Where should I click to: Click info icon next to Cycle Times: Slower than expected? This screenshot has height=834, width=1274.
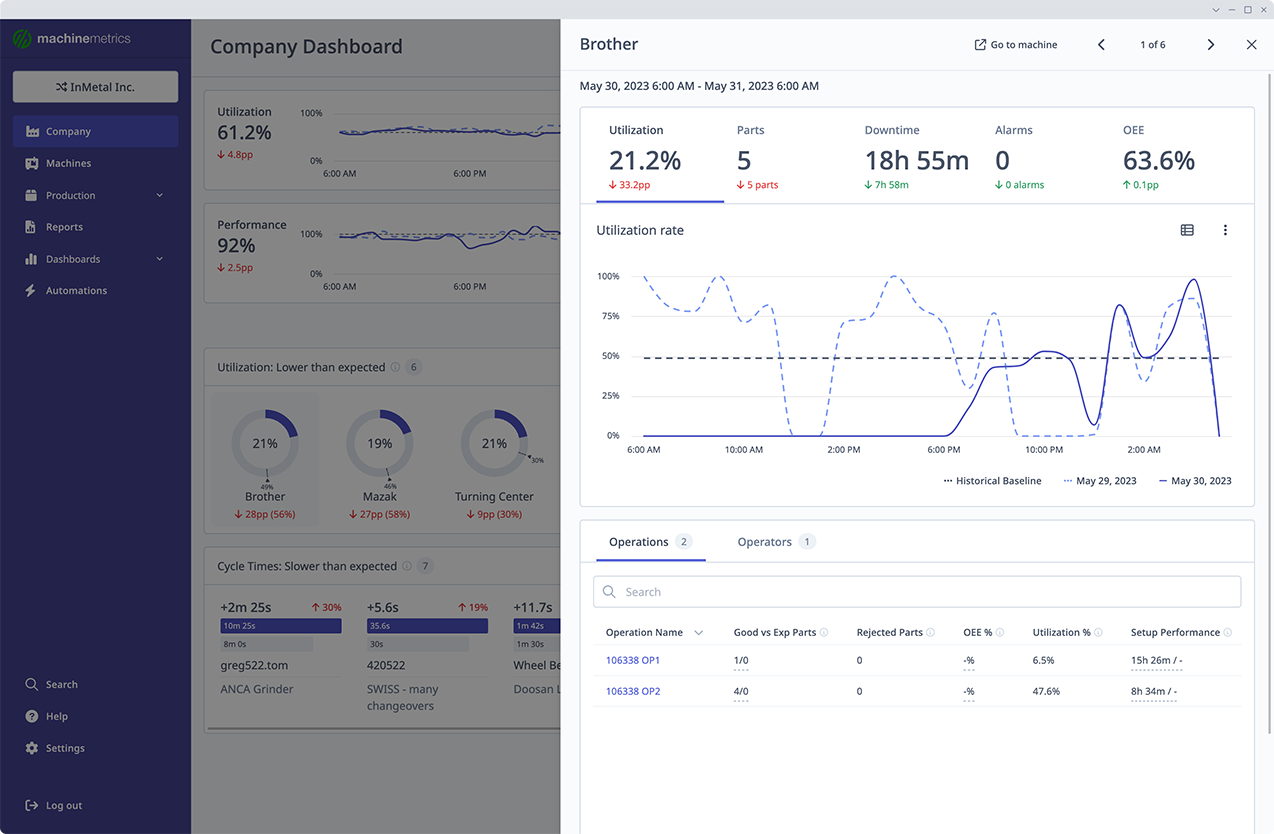coord(407,566)
